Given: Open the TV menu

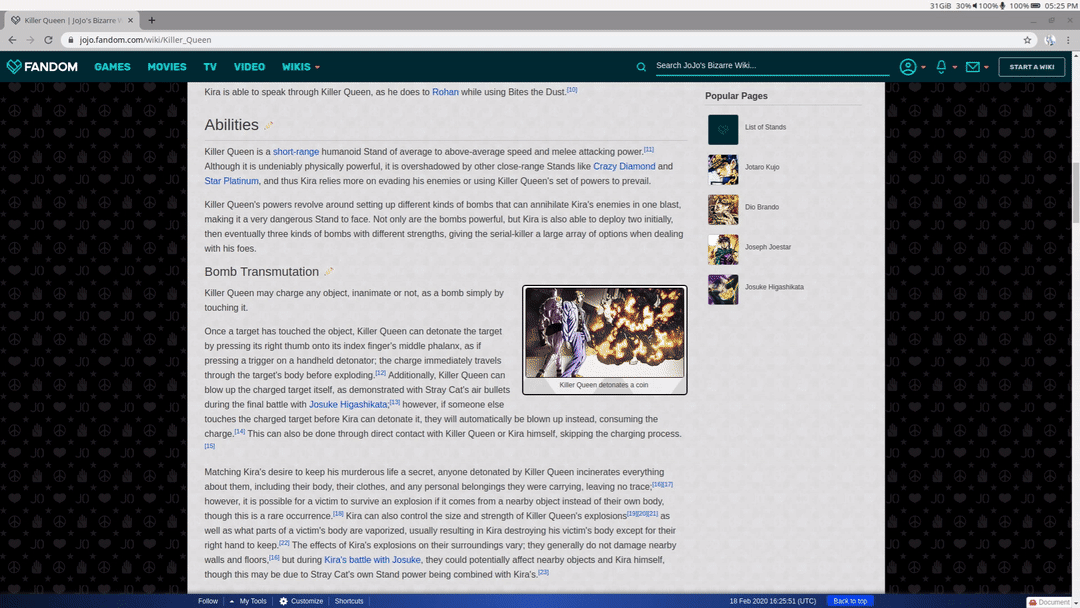Looking at the screenshot, I should (x=210, y=67).
